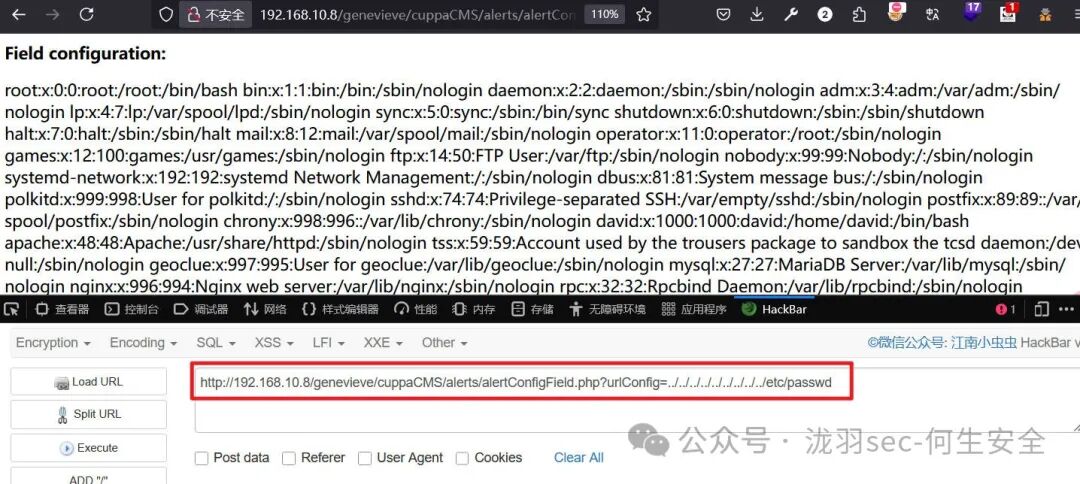The image size is (1080, 484).
Task: Click the Load URL button
Action: tap(89, 381)
